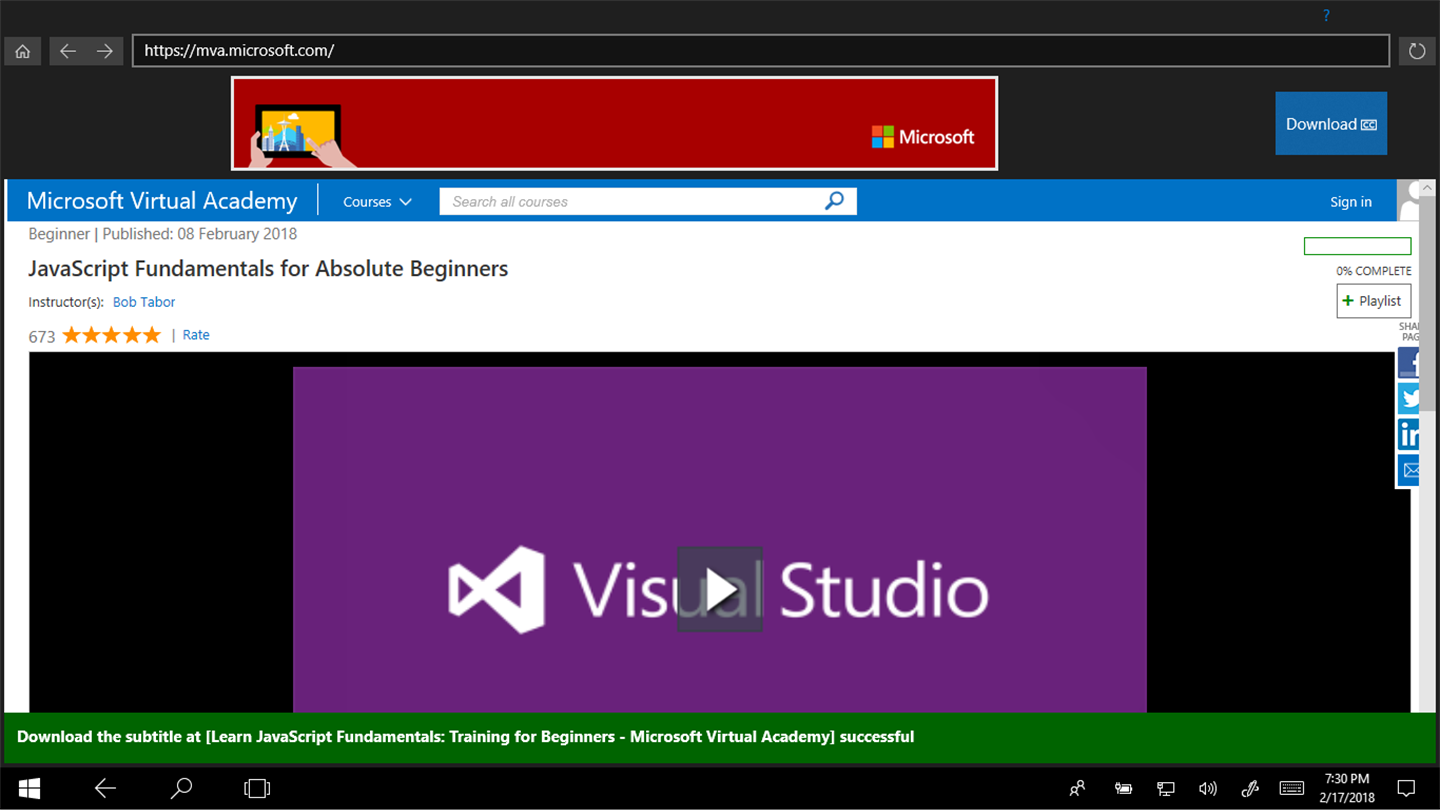Sign in to Microsoft Virtual Academy
This screenshot has height=810, width=1440.
point(1350,202)
